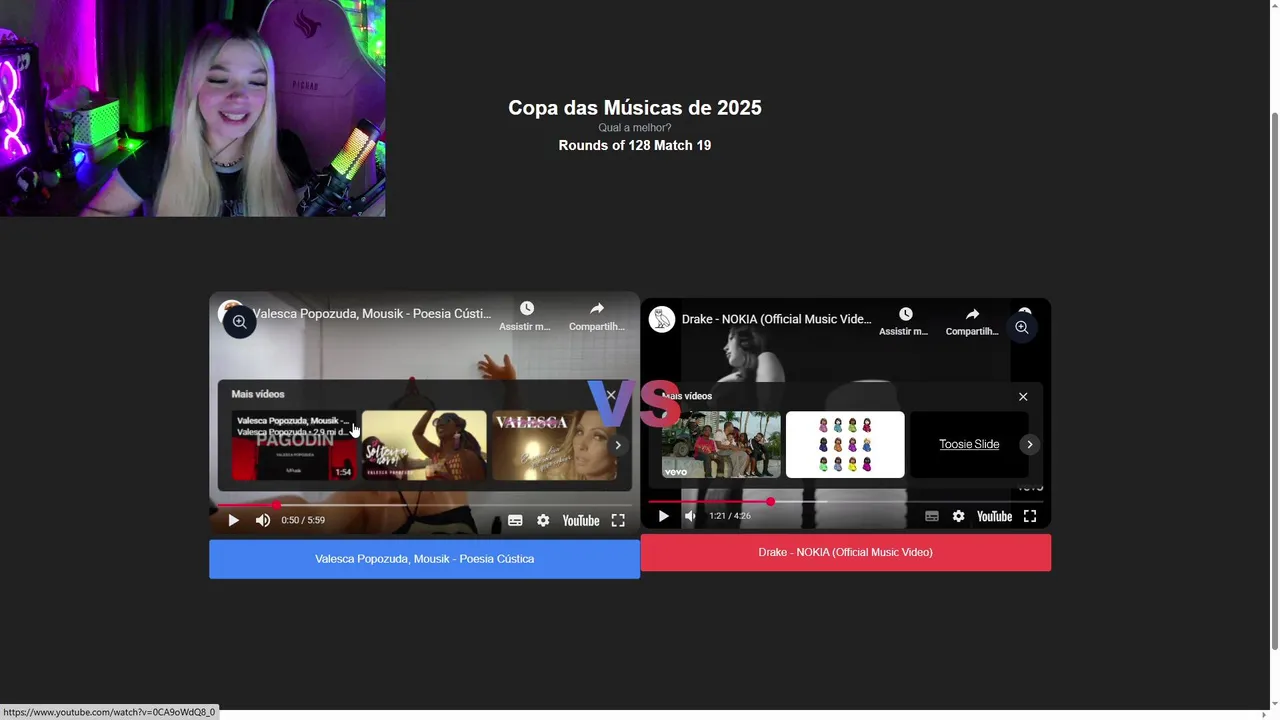Open settings gear on Drake NOKIA video

[x=958, y=516]
